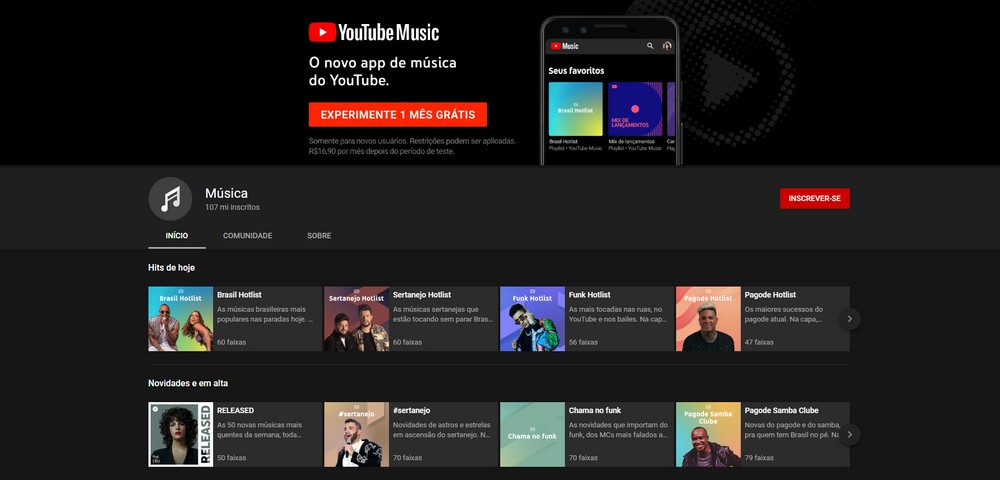The width and height of the screenshot is (1000, 480).
Task: Click 'Seus favoritos' heading on phone mockup
Action: click(576, 71)
